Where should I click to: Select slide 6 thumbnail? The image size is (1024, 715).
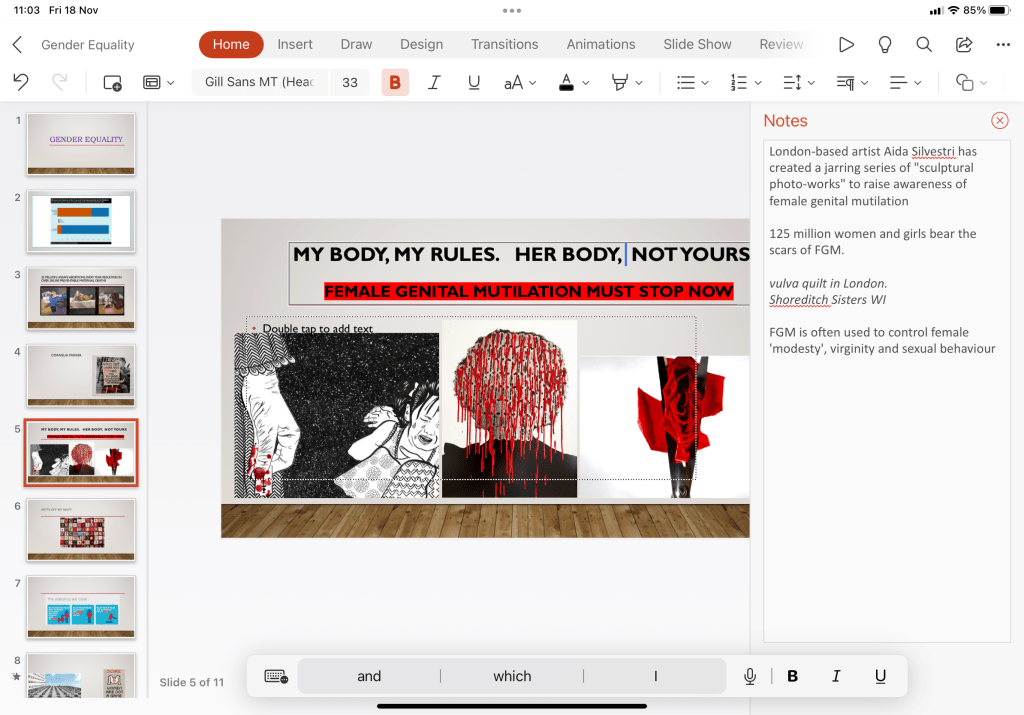pos(81,529)
